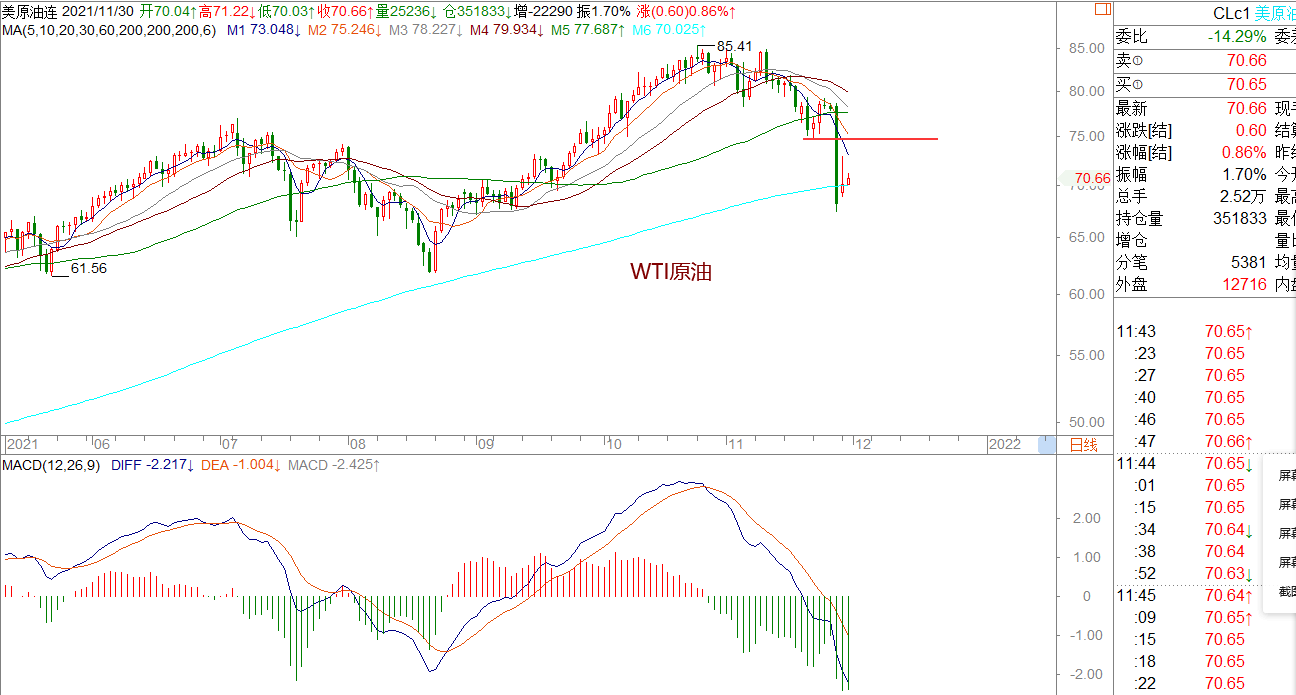1296x695 pixels.
Task: Click the 55.00 price axis label
Action: click(1085, 355)
